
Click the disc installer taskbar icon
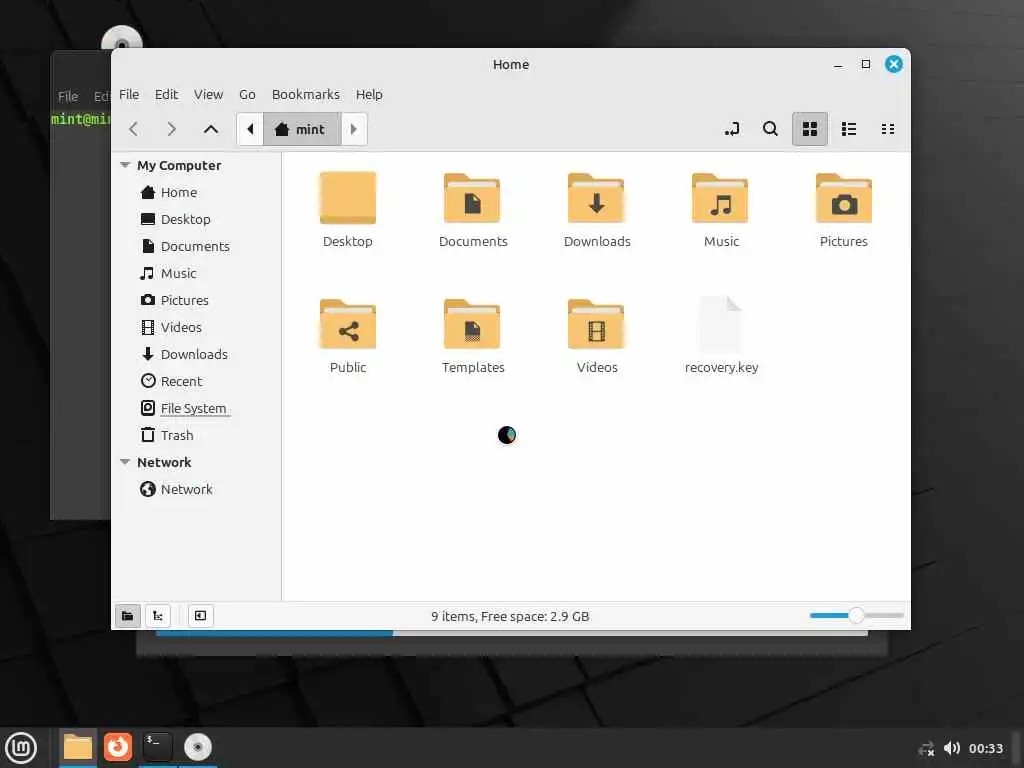pos(197,747)
